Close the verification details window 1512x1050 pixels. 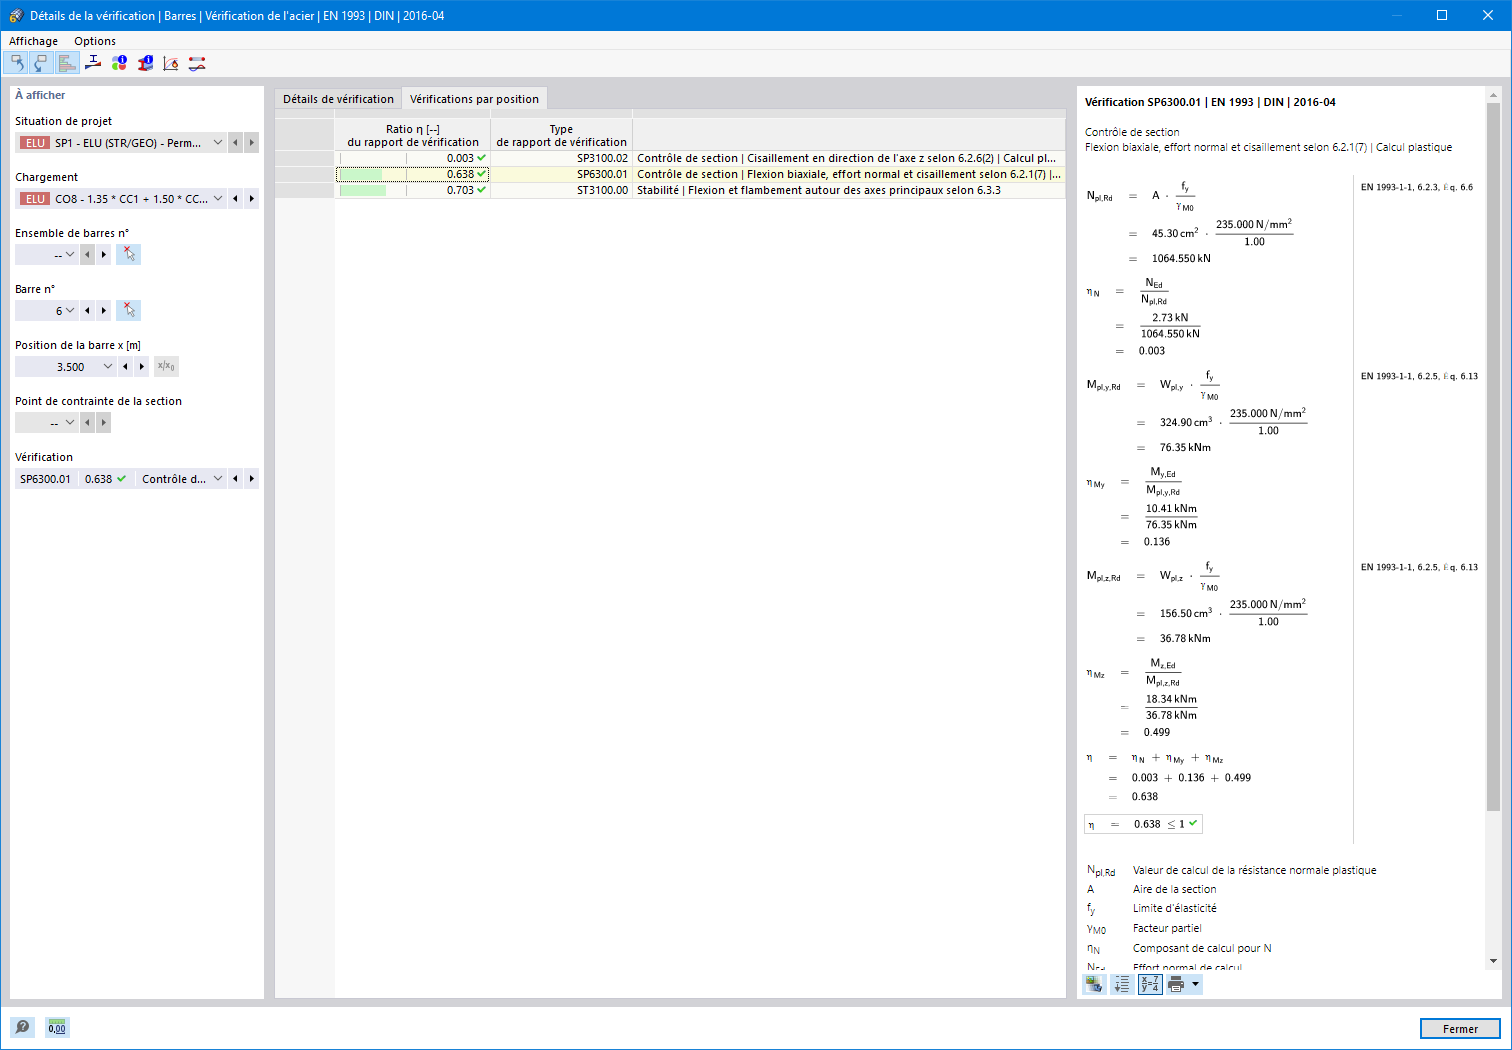[x=1488, y=15]
